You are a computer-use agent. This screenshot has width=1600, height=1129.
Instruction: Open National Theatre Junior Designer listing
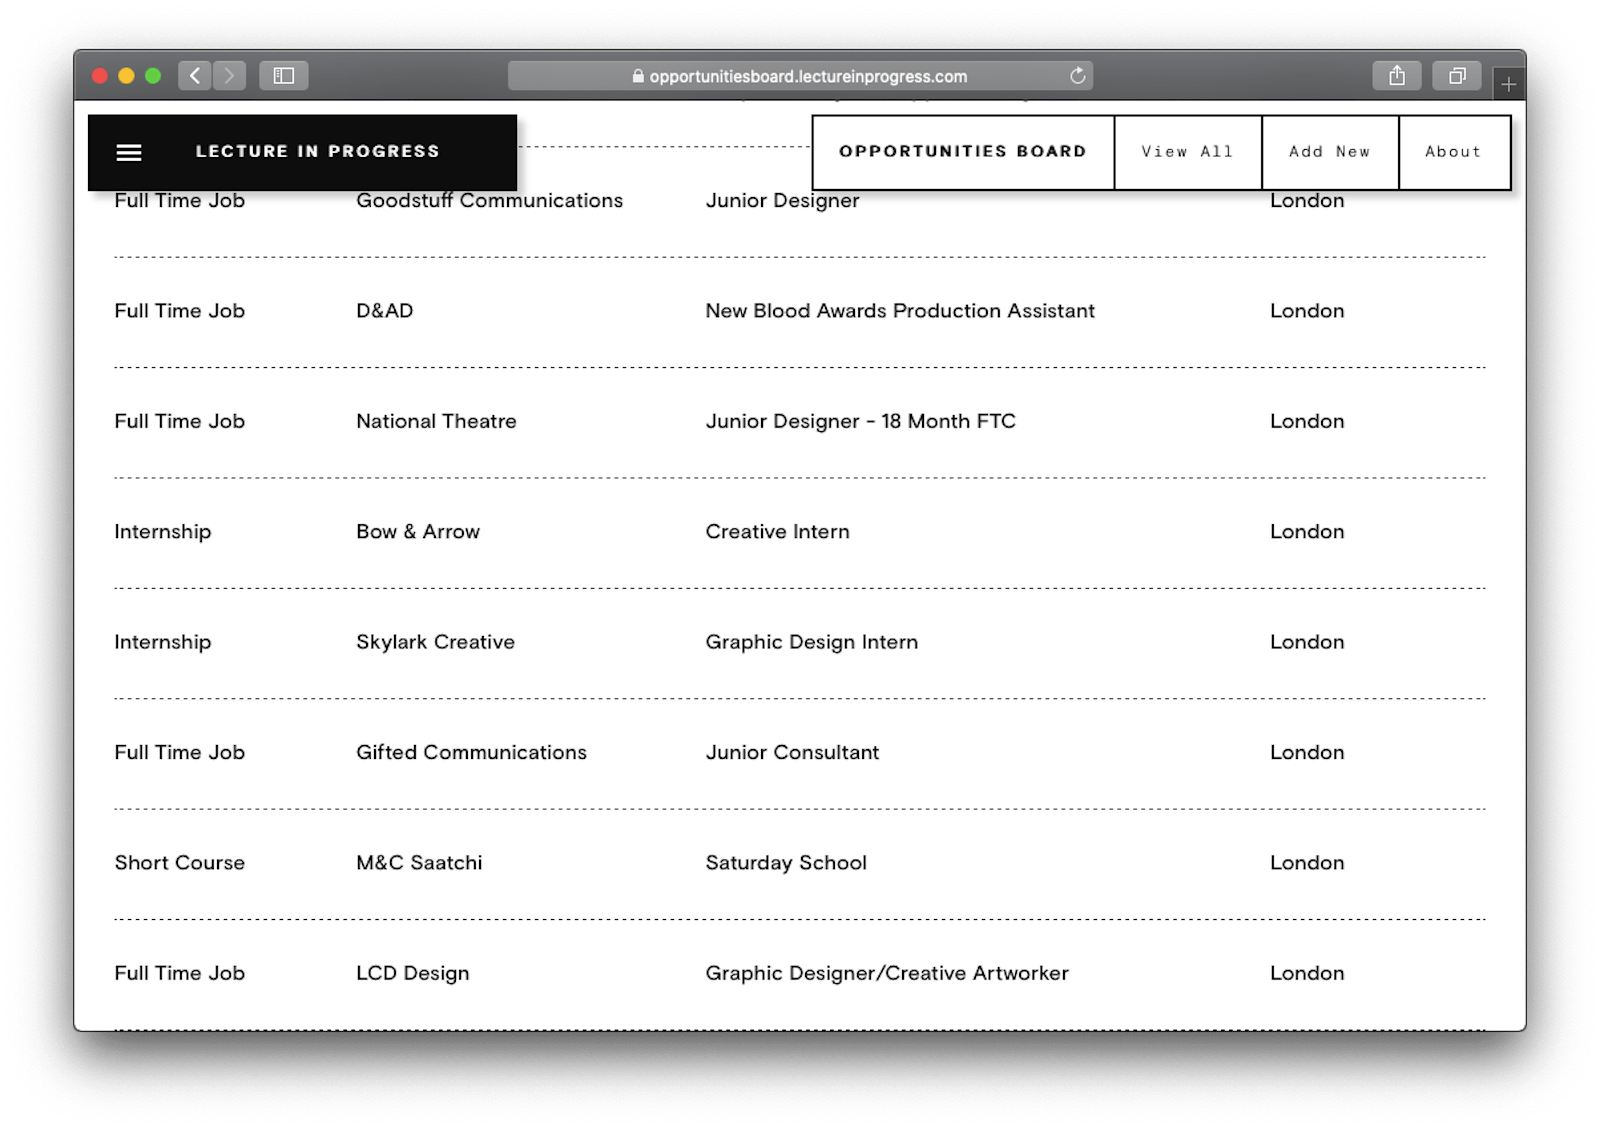(x=860, y=421)
